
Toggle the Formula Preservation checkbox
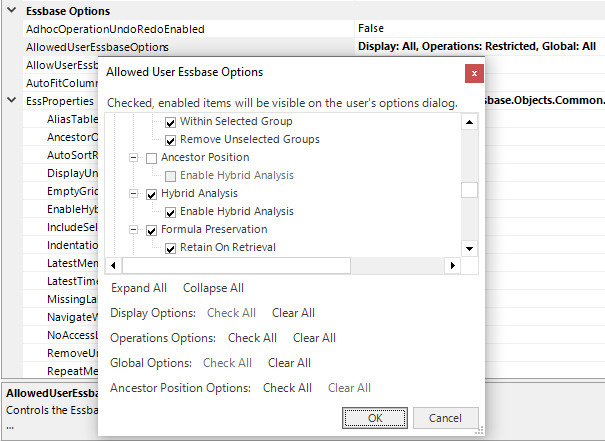pos(152,230)
